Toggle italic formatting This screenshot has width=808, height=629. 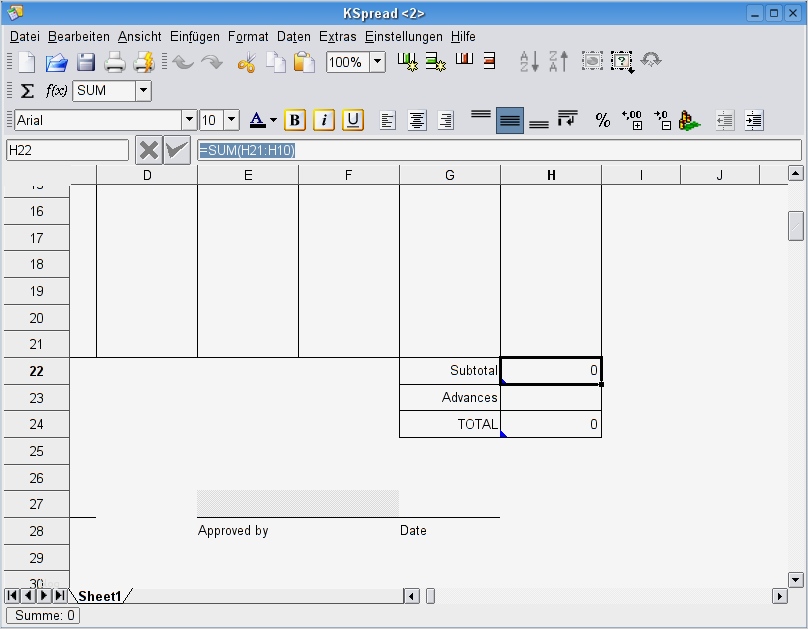pyautogui.click(x=323, y=120)
